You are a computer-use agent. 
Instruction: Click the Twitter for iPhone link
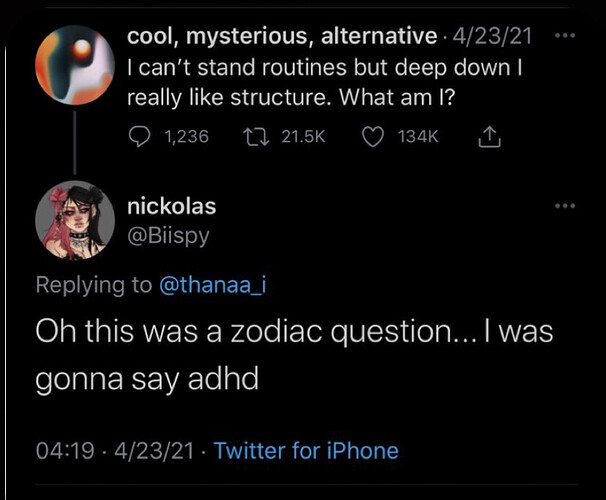pyautogui.click(x=306, y=451)
